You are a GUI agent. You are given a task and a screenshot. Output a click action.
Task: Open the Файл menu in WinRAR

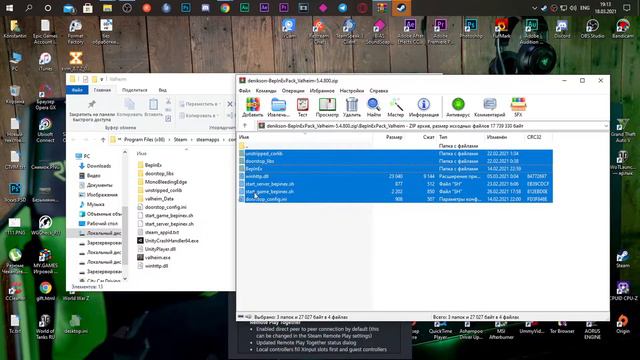point(244,91)
